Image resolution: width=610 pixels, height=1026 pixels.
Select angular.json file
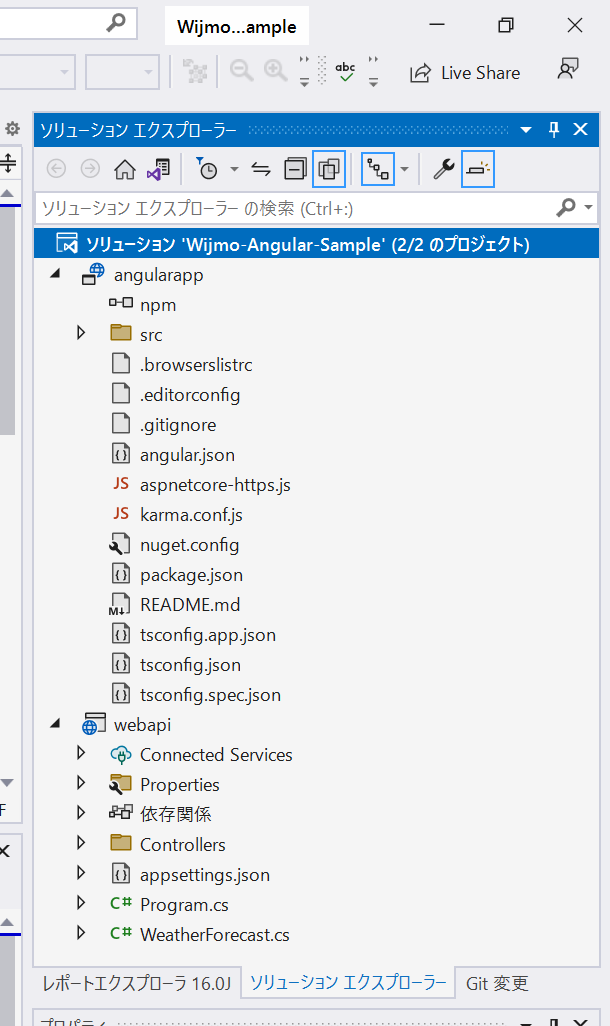point(187,455)
